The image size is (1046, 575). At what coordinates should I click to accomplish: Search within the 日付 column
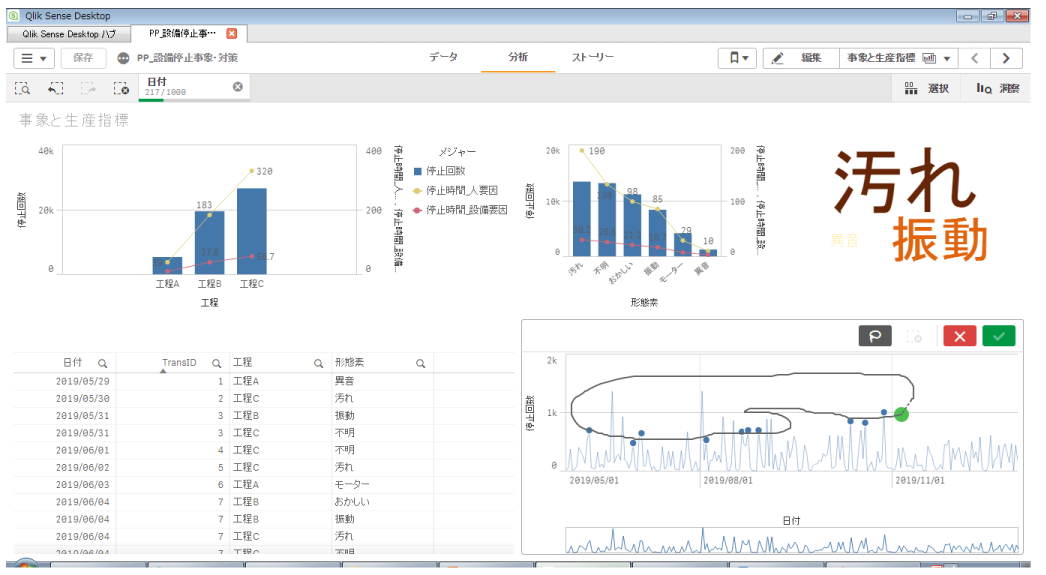pos(102,363)
